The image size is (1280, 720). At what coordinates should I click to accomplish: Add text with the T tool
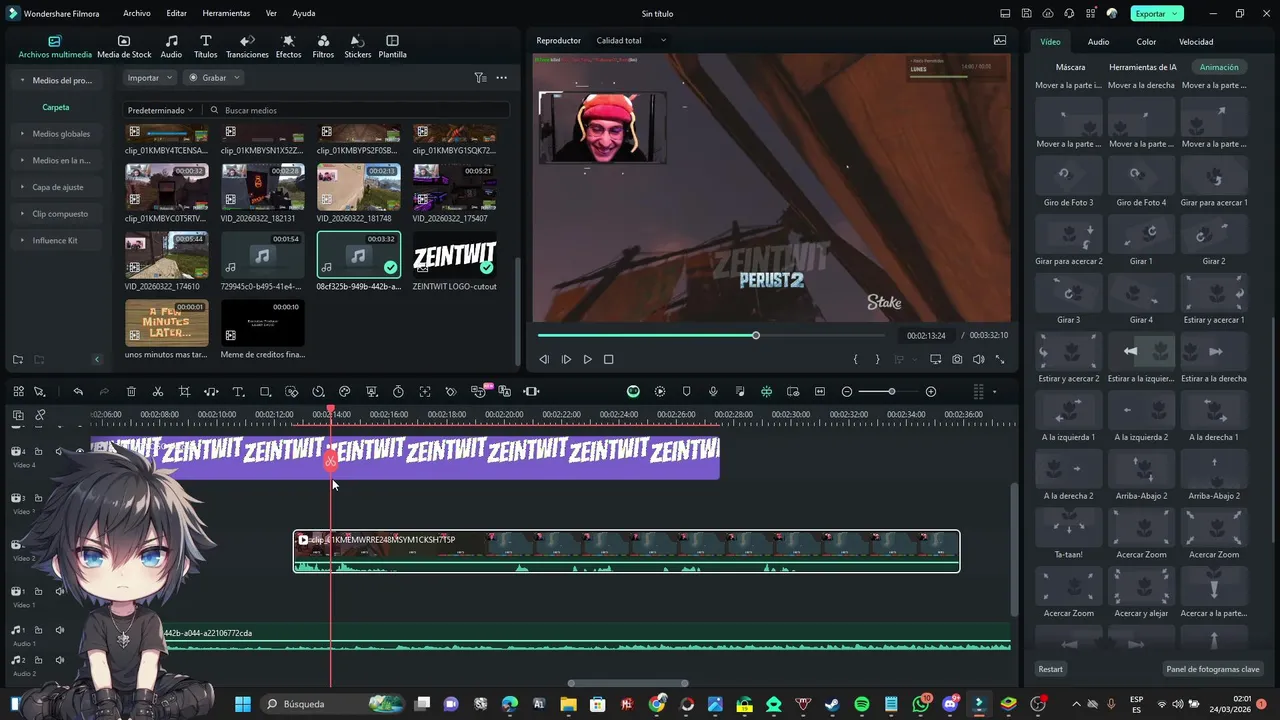[238, 392]
